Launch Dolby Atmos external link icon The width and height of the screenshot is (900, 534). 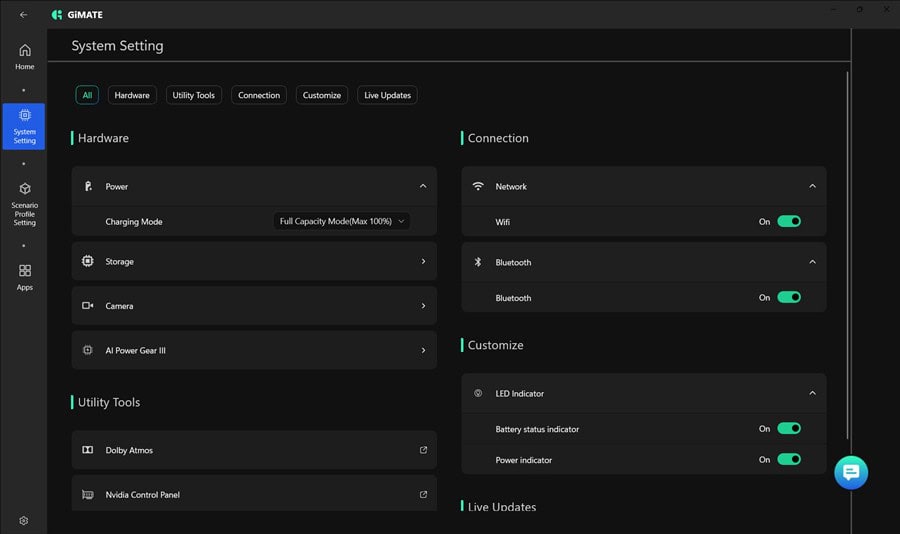tap(423, 450)
